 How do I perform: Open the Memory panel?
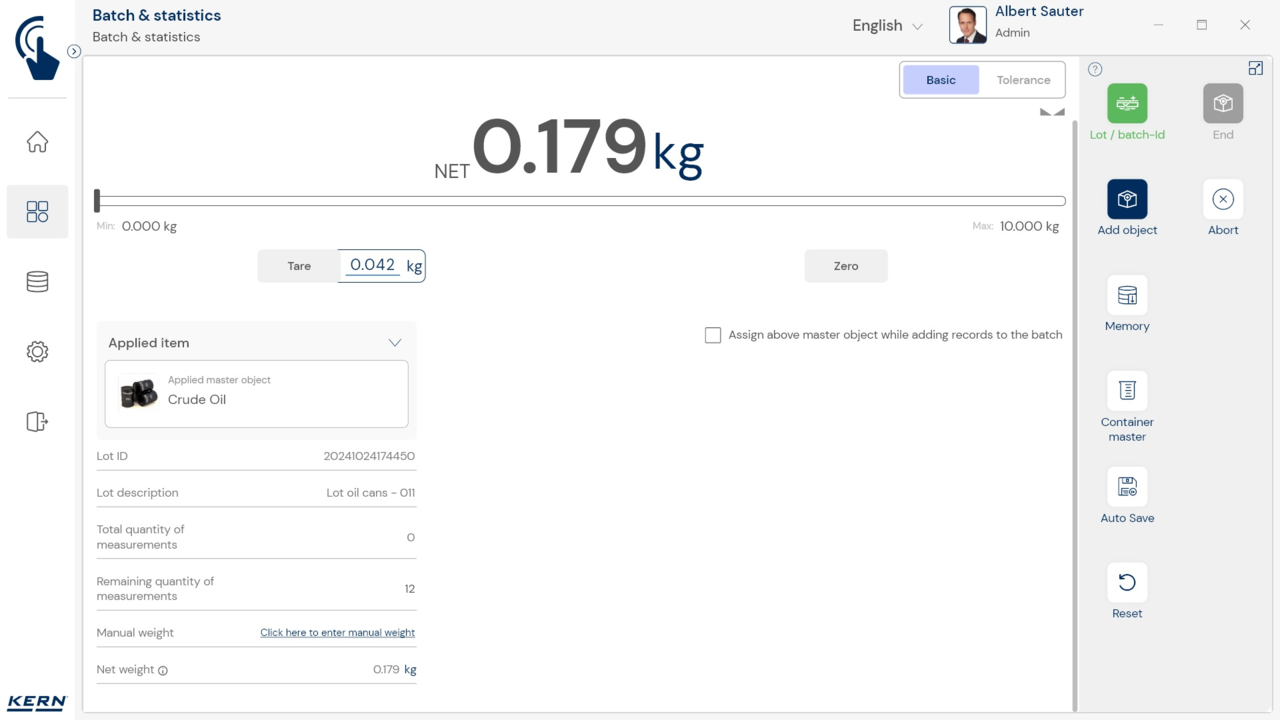1127,295
